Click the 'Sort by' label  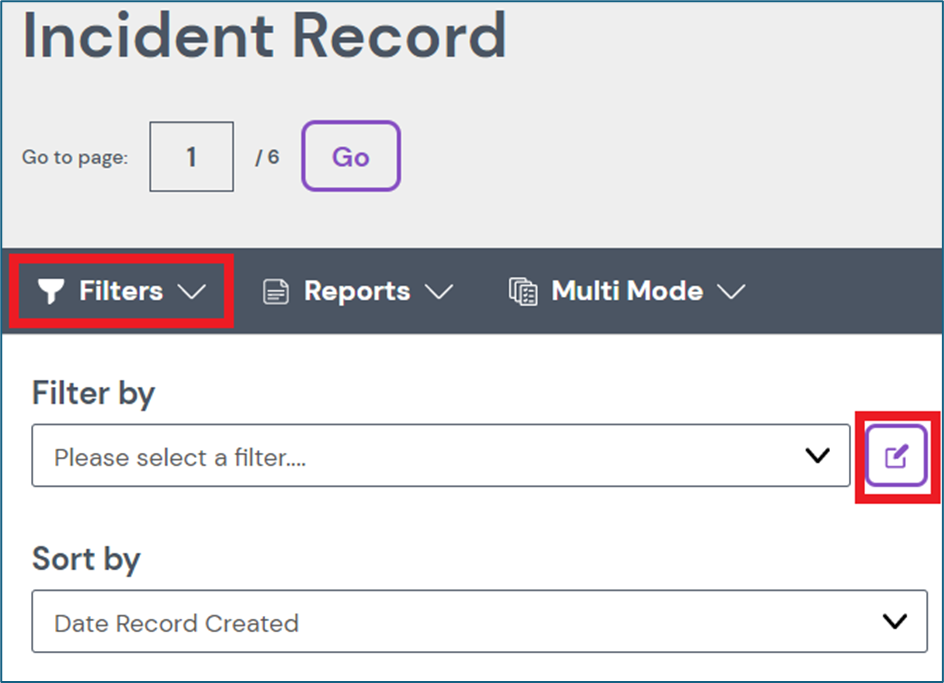pos(86,558)
